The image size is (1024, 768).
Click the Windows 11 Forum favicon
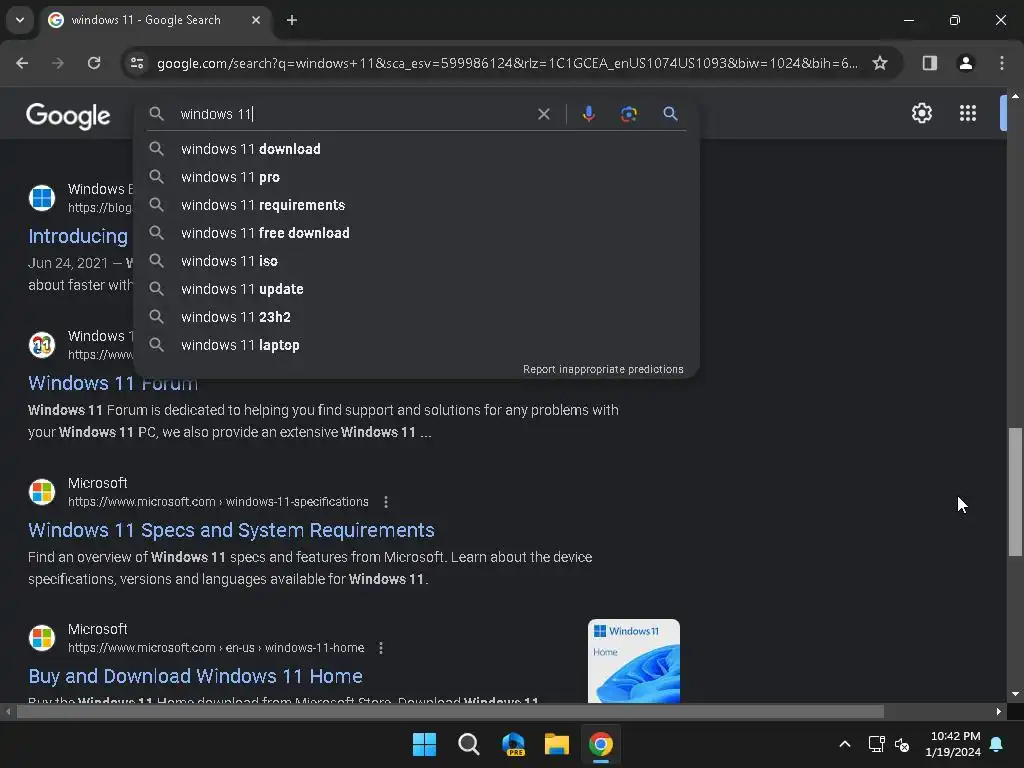click(x=42, y=345)
